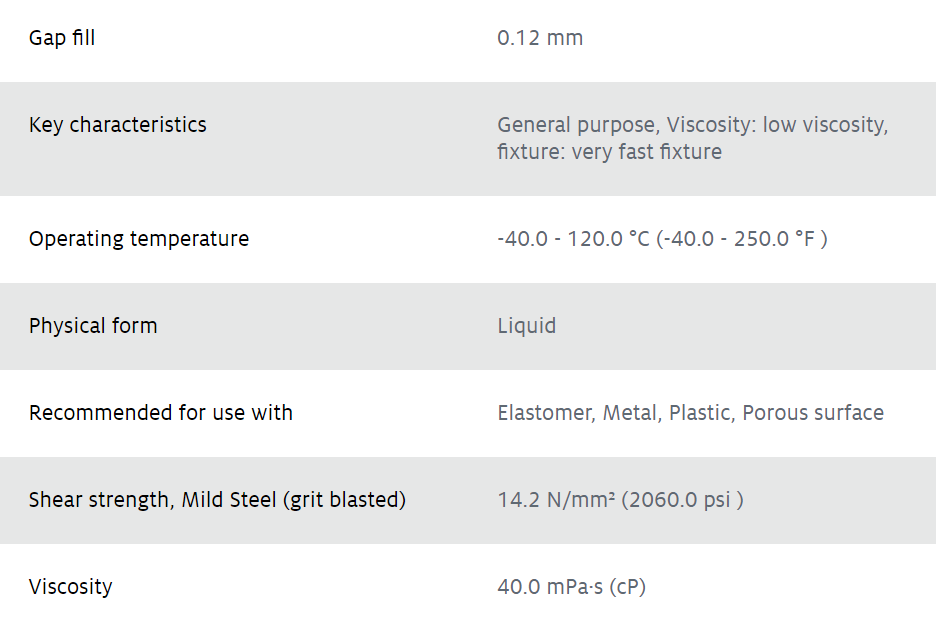Screen dimensions: 942x630
Task: Click the very fast fixture text line
Action: point(609,151)
